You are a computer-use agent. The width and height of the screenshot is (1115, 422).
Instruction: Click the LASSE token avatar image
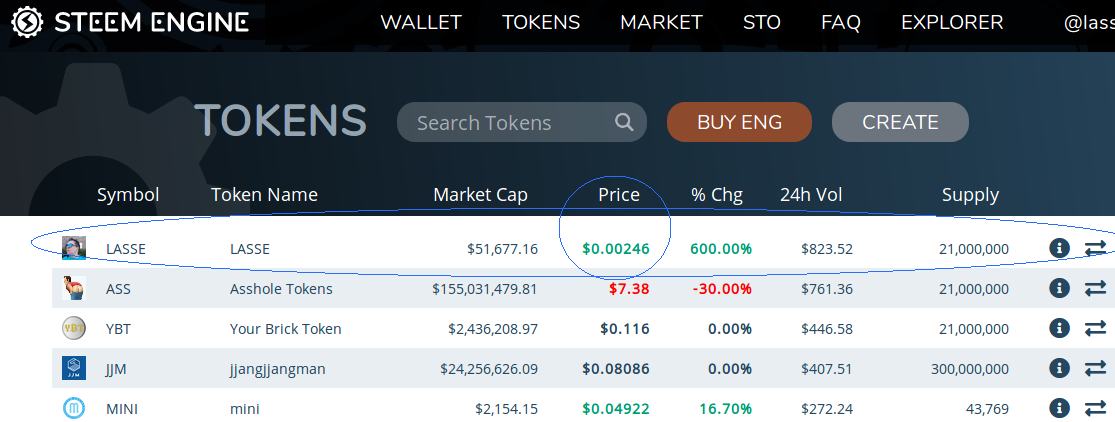coord(74,248)
